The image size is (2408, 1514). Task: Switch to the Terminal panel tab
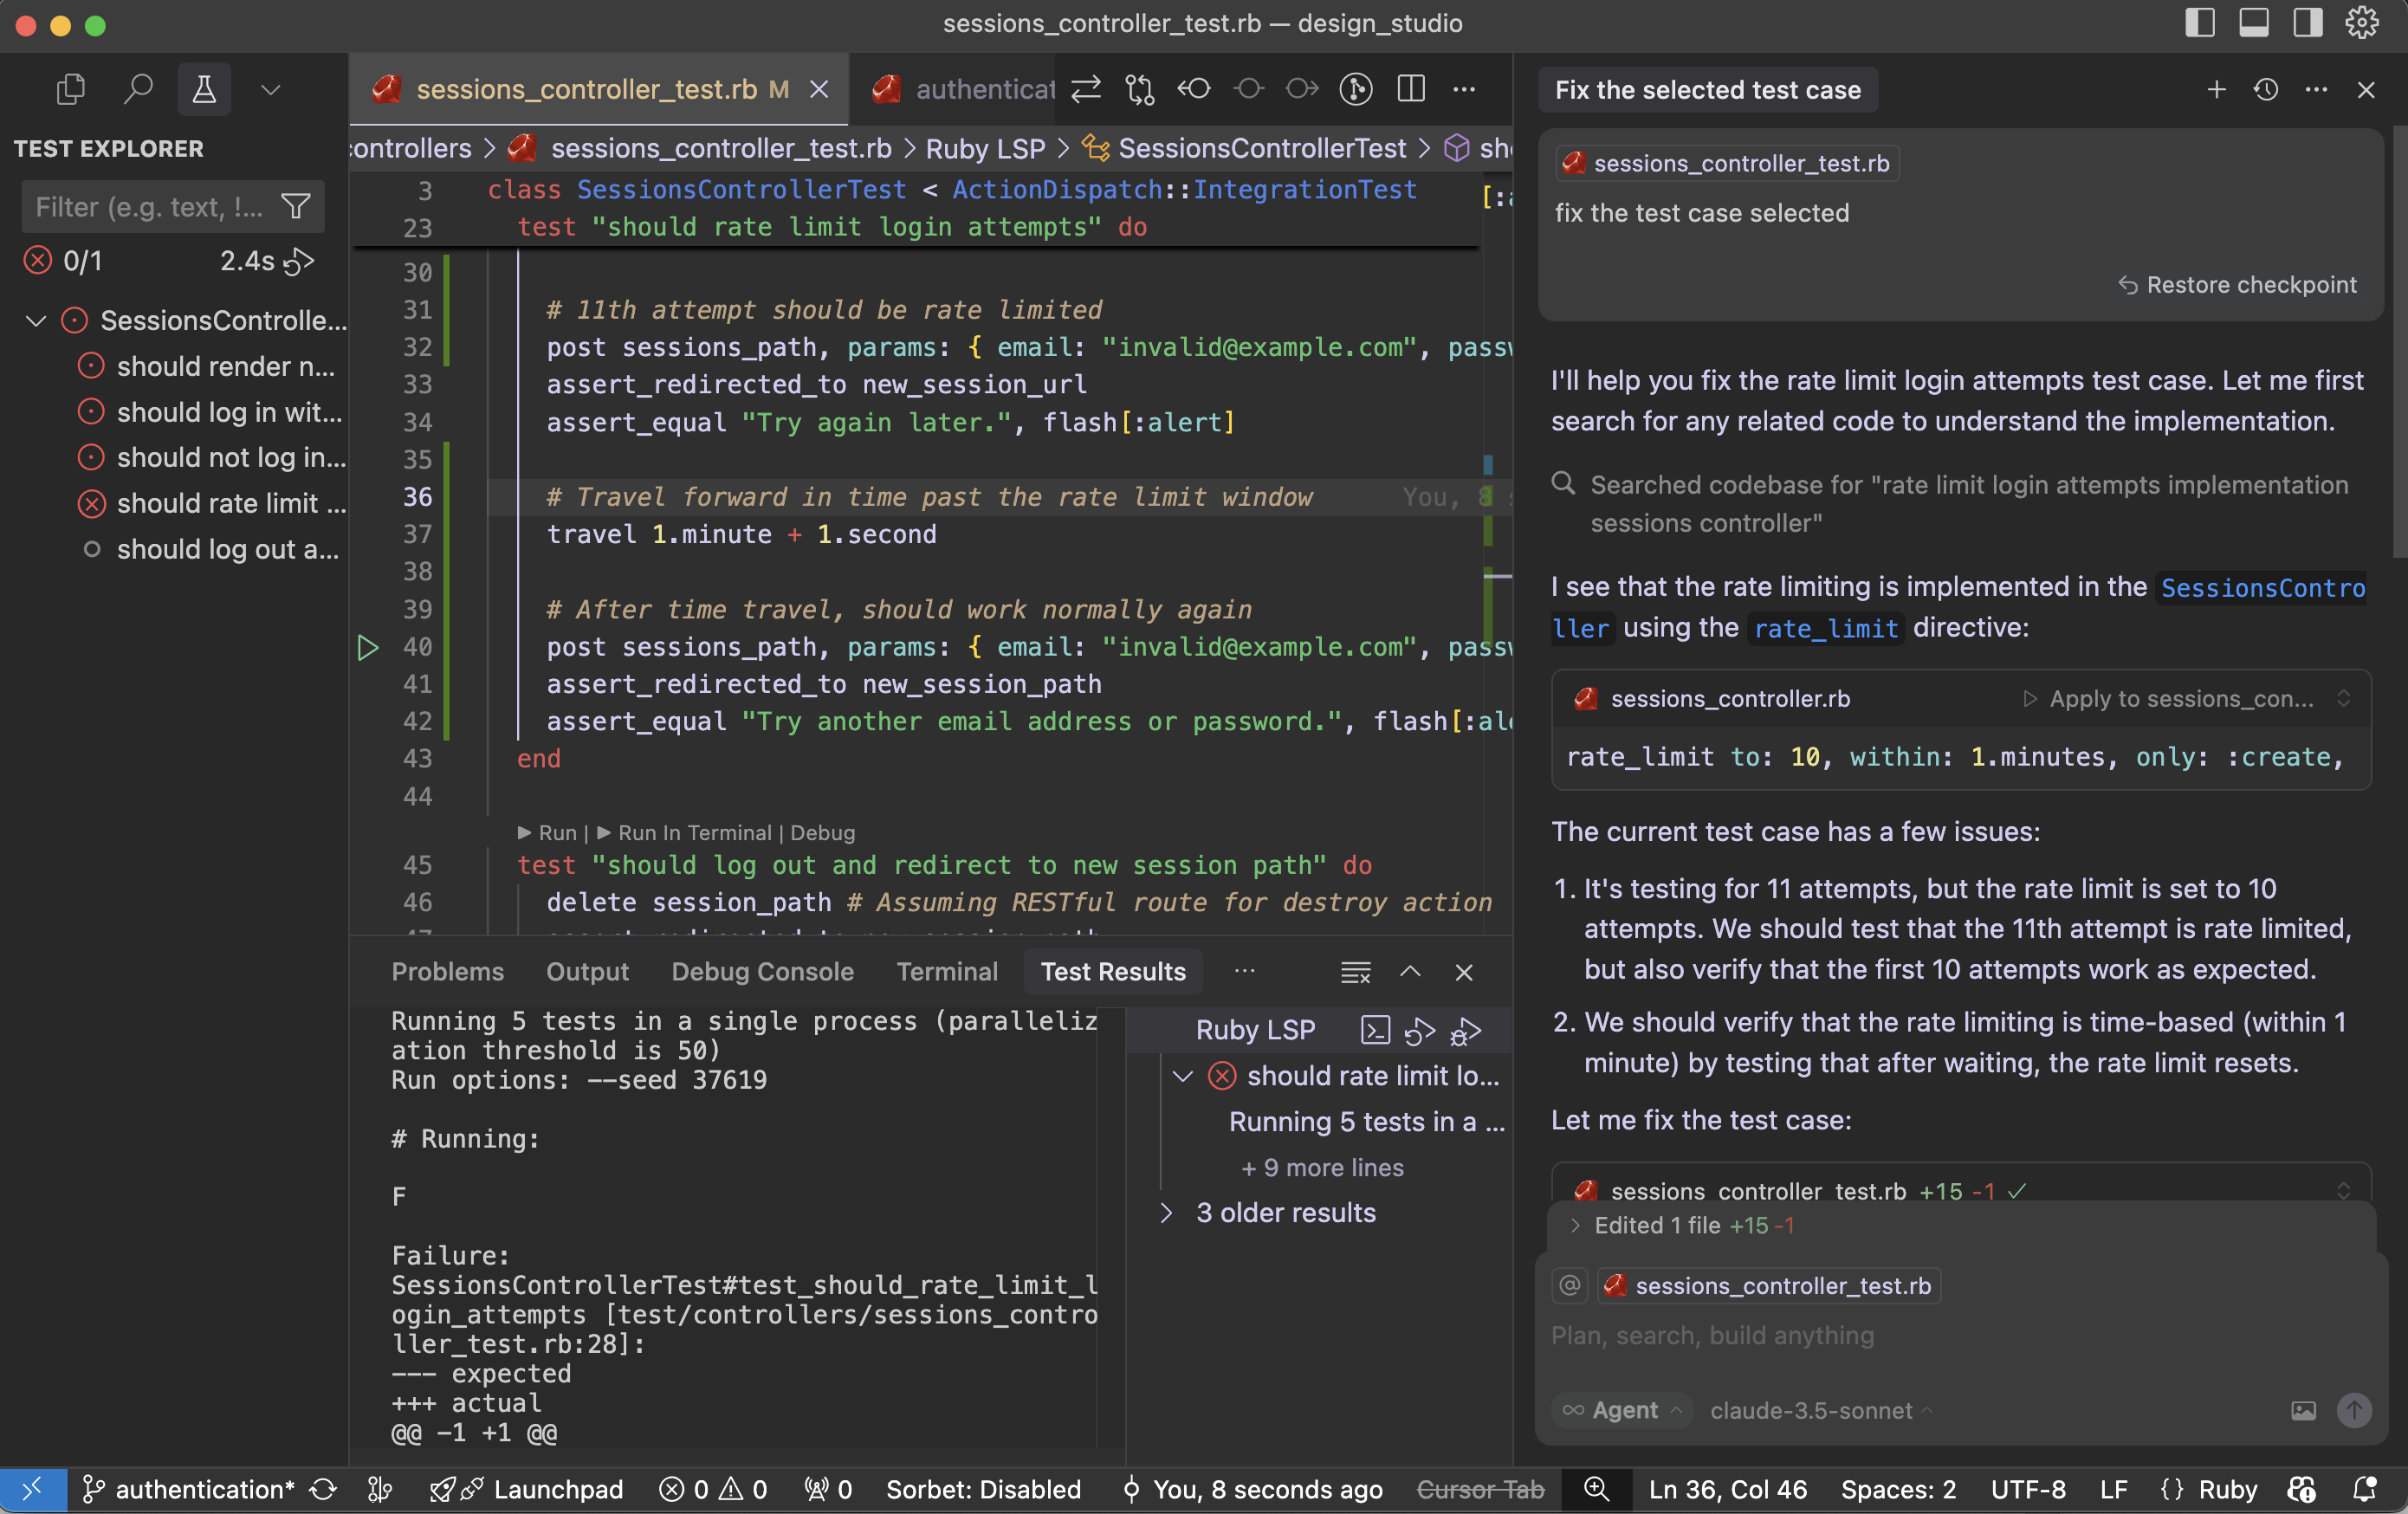(x=946, y=971)
